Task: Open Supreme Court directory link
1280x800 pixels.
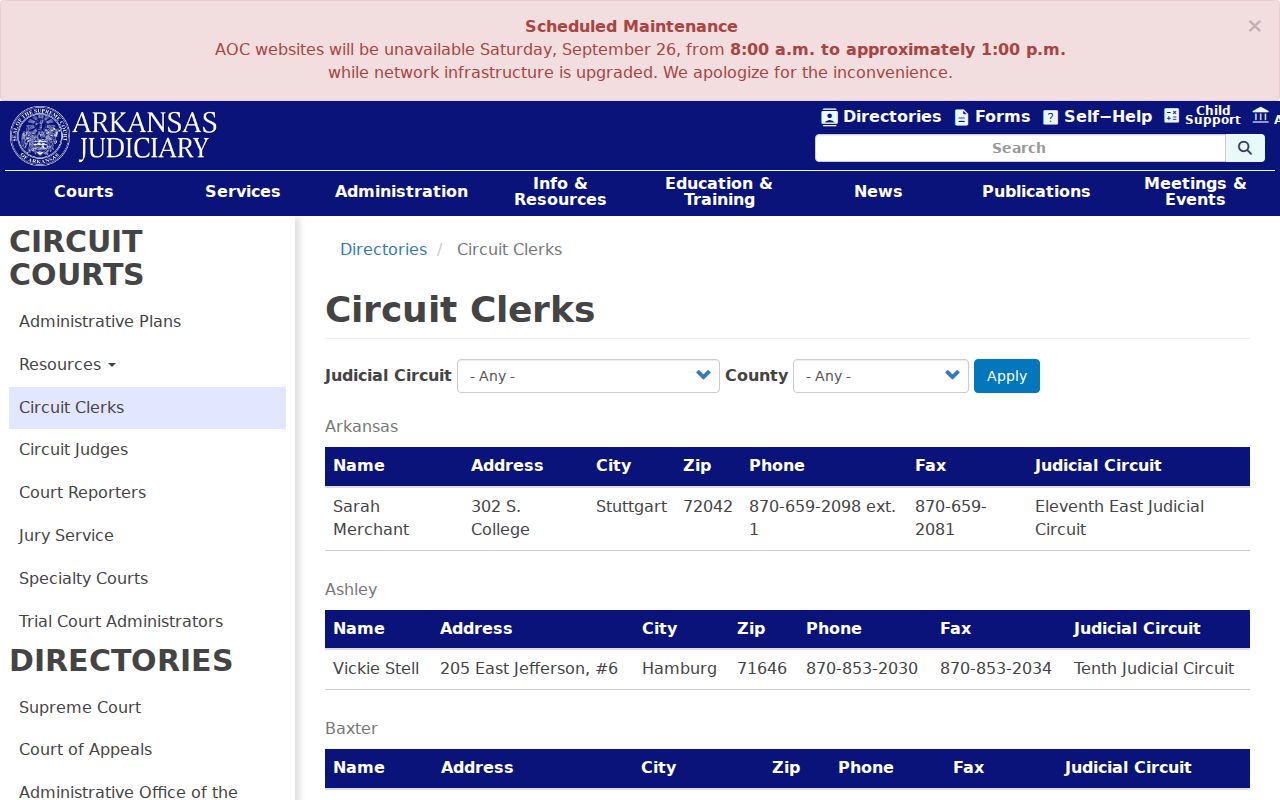Action: 80,707
